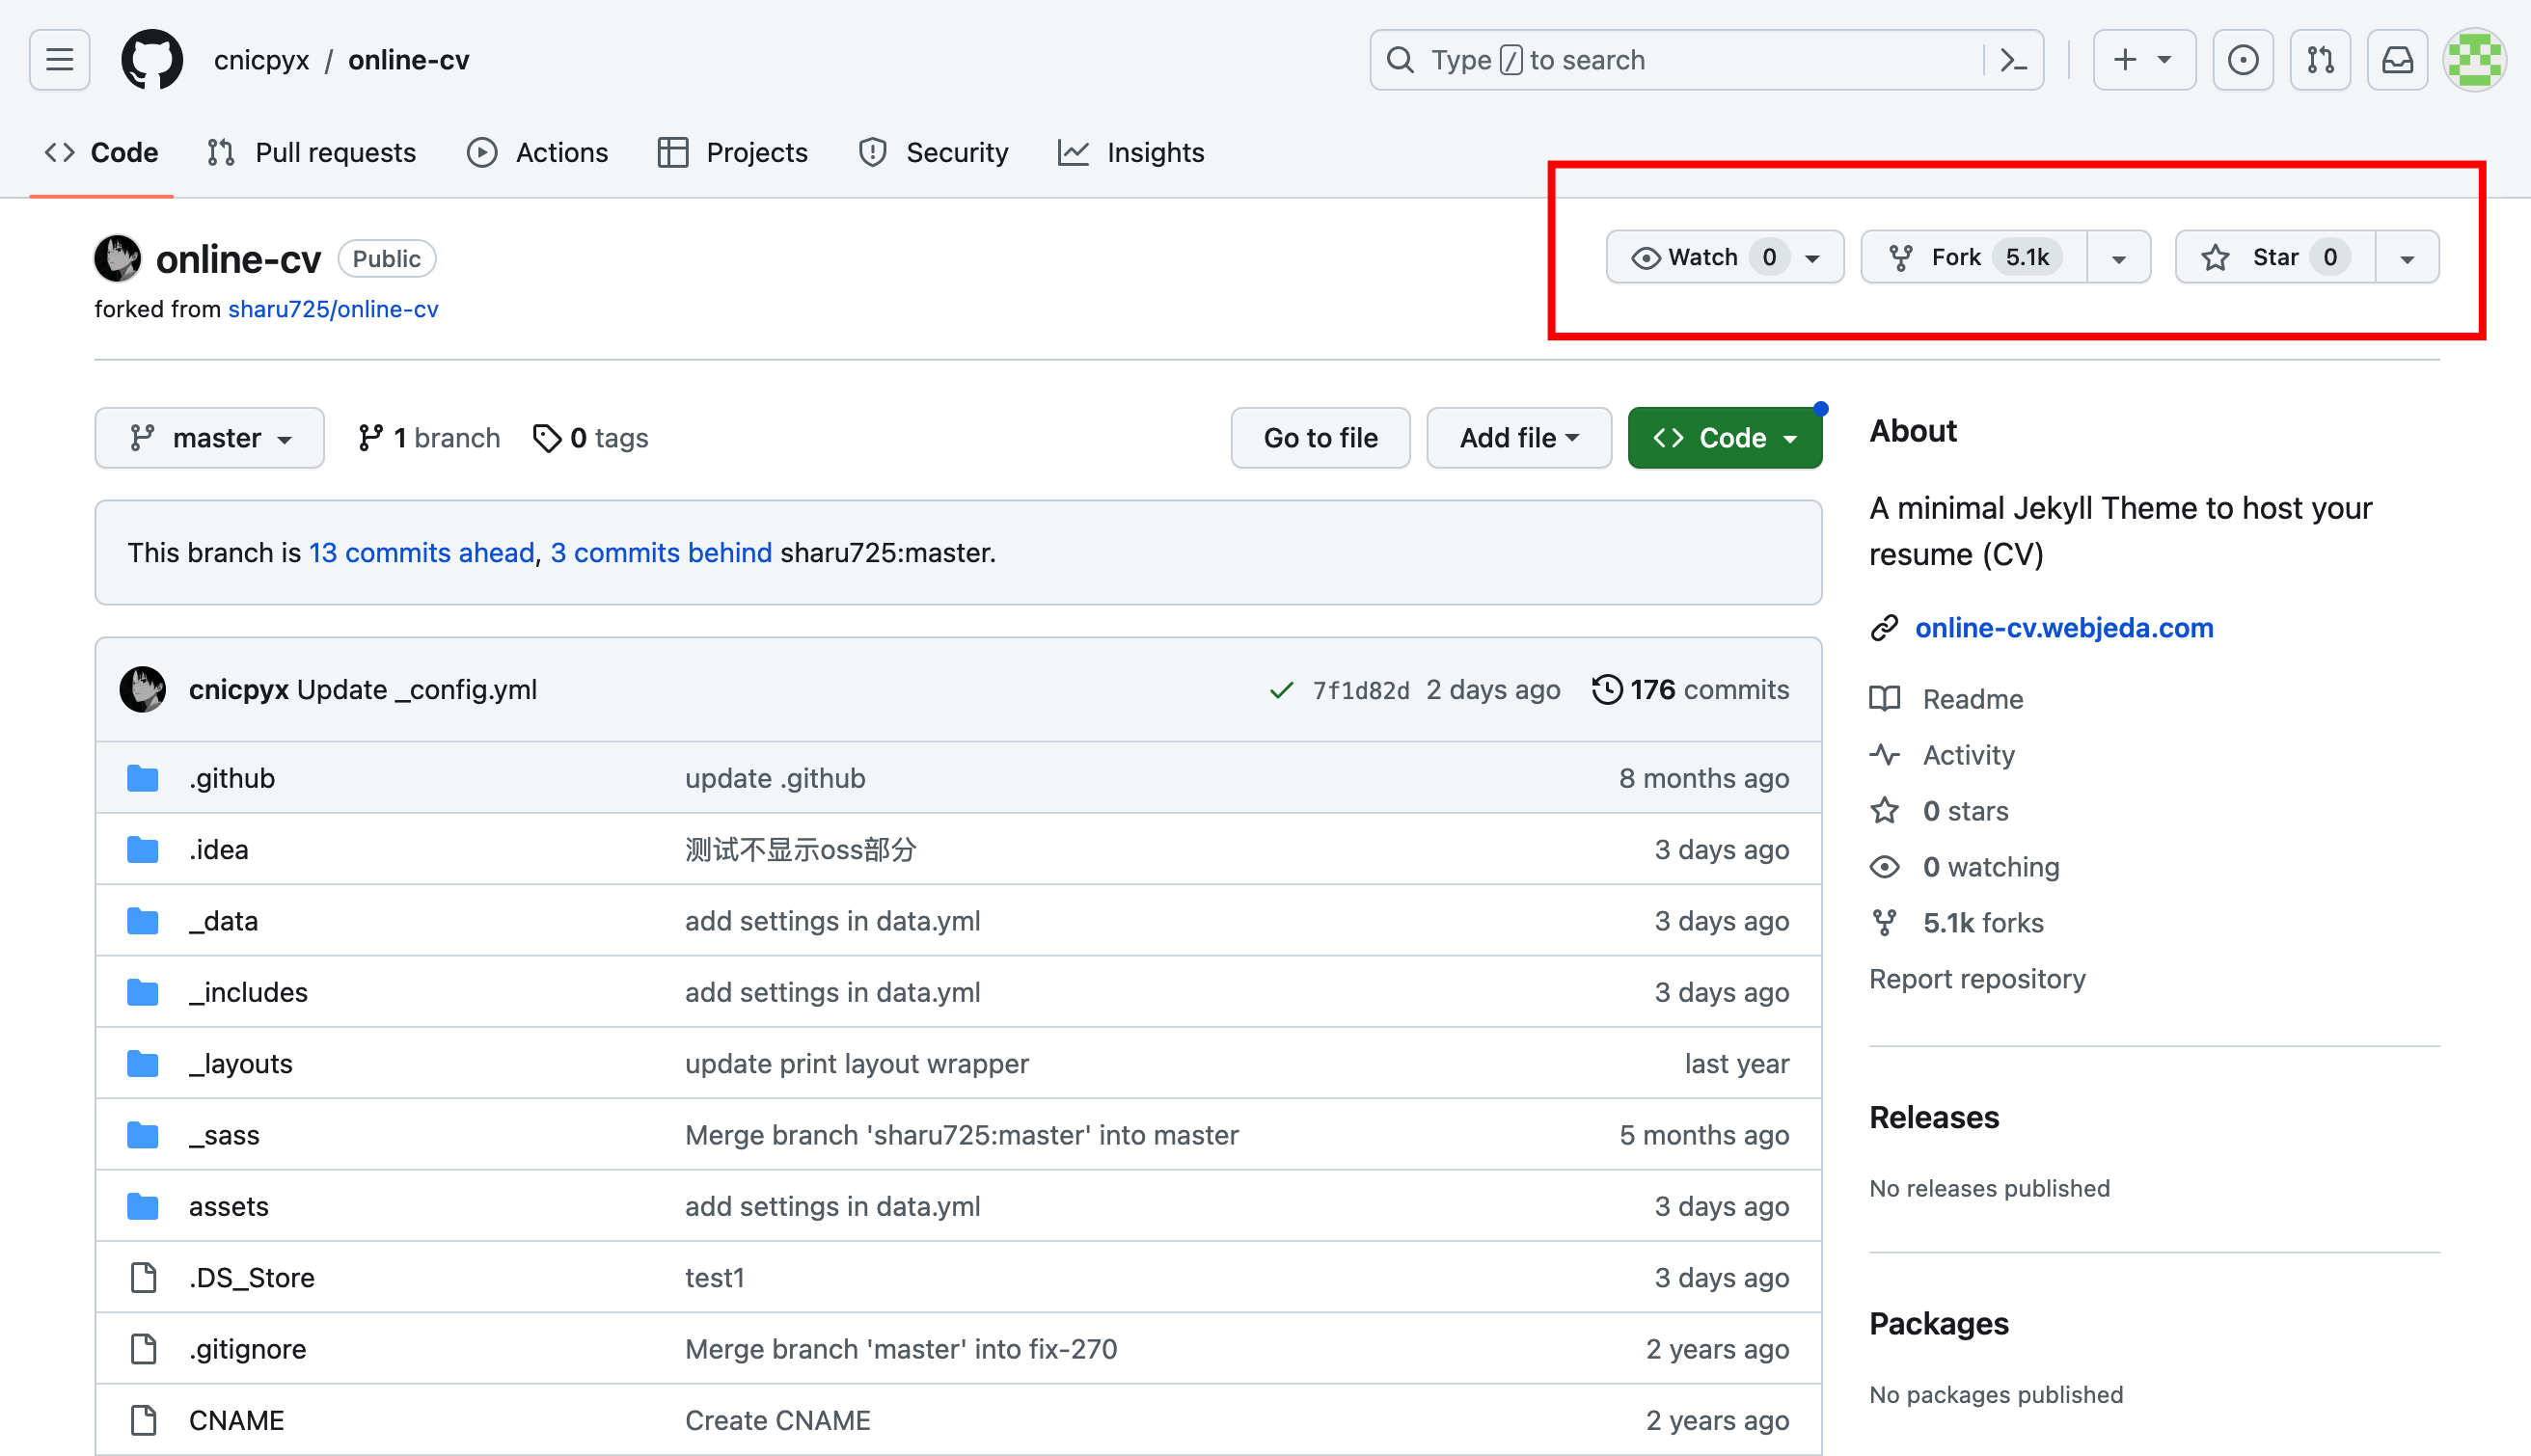The width and height of the screenshot is (2531, 1456).
Task: Star the repository
Action: 2275,257
